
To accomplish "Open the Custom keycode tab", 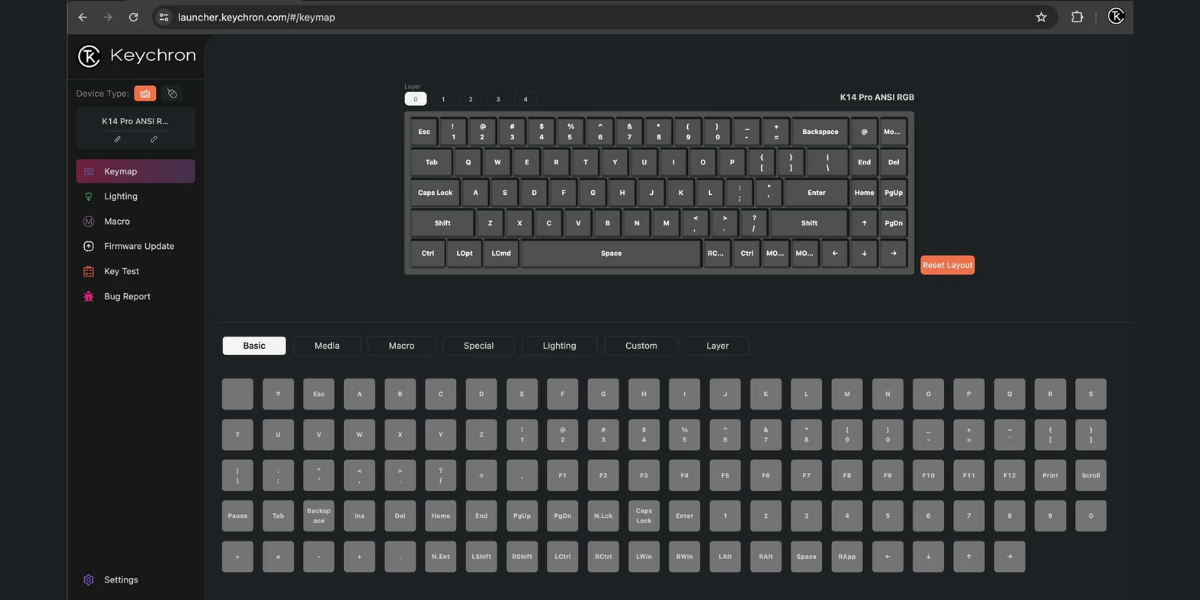I will pos(641,346).
